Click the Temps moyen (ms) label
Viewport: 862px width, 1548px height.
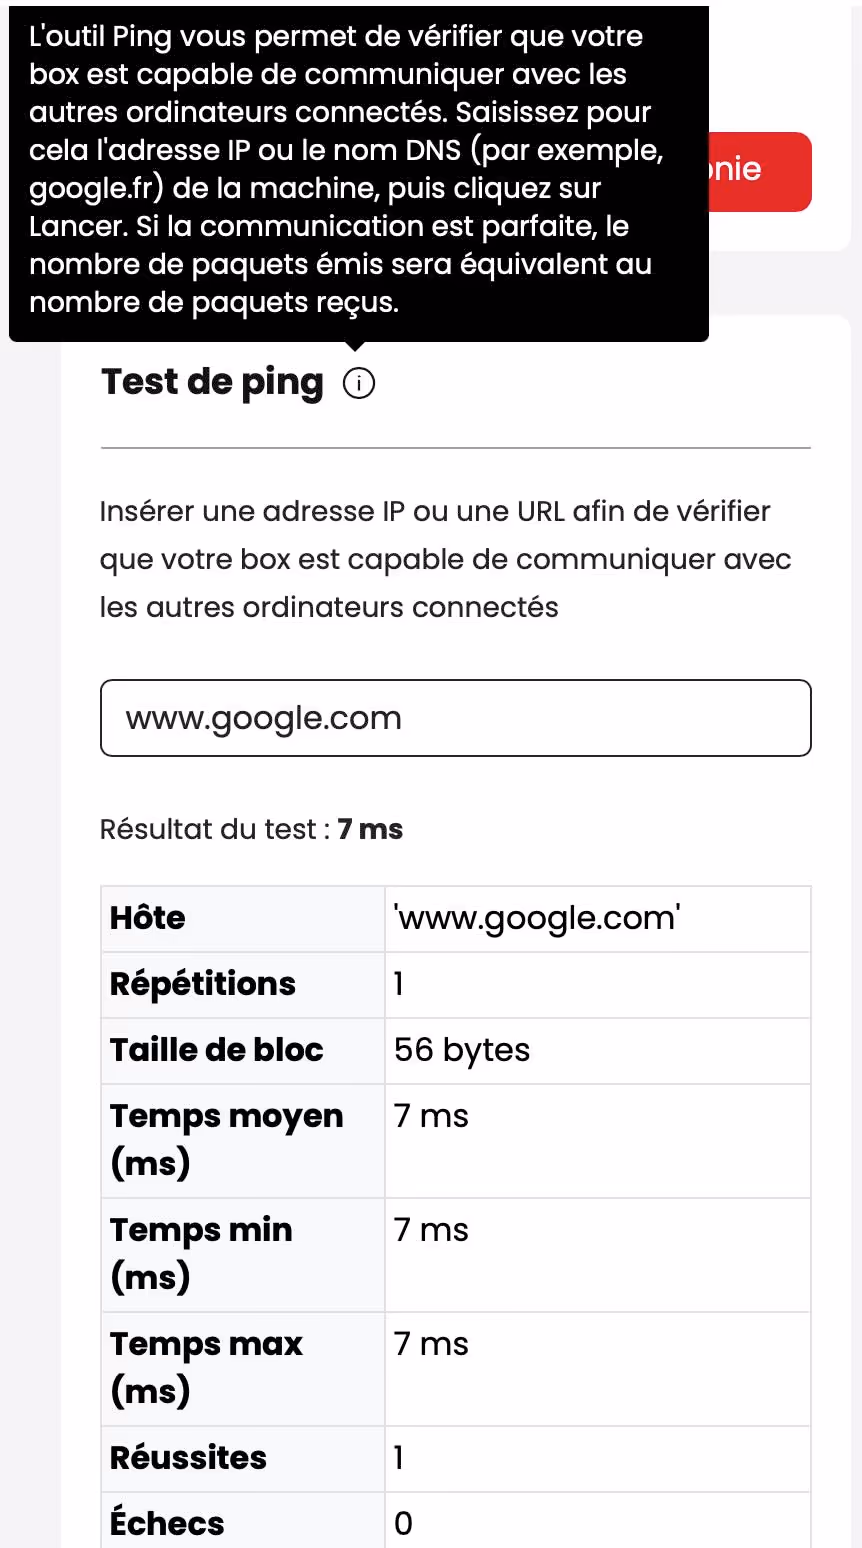click(x=227, y=1139)
